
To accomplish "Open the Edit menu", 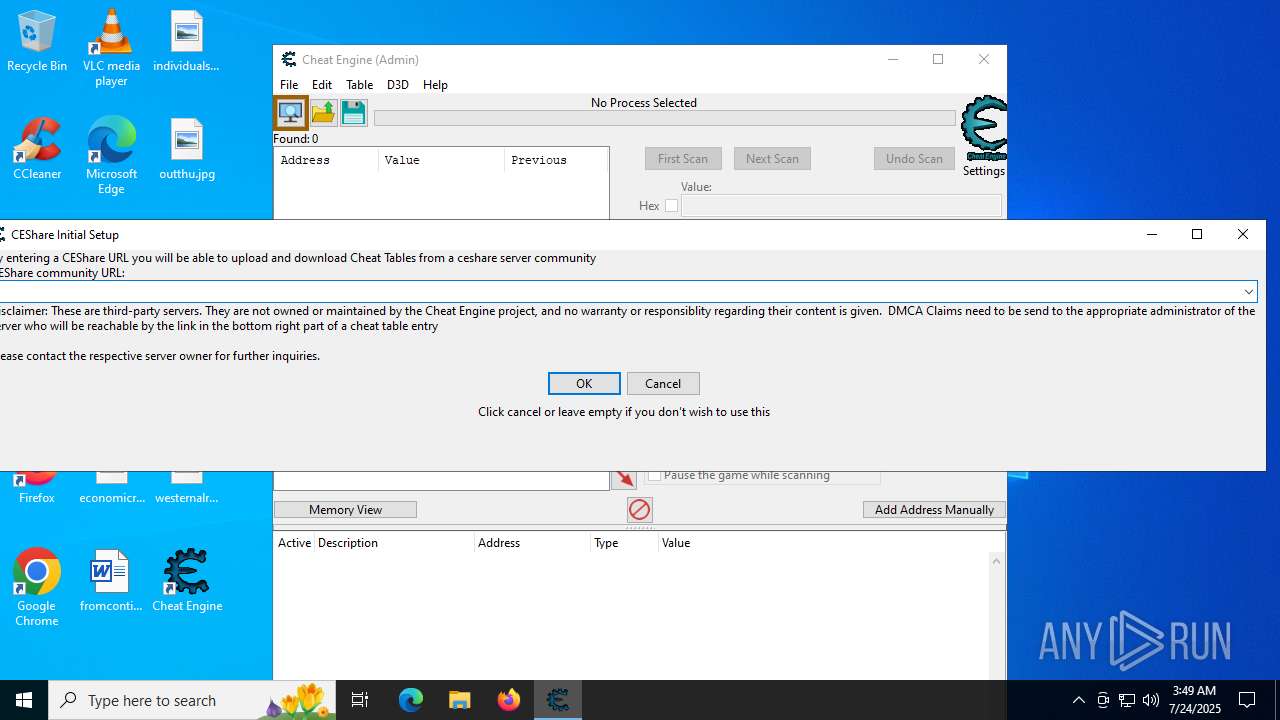I will 322,85.
